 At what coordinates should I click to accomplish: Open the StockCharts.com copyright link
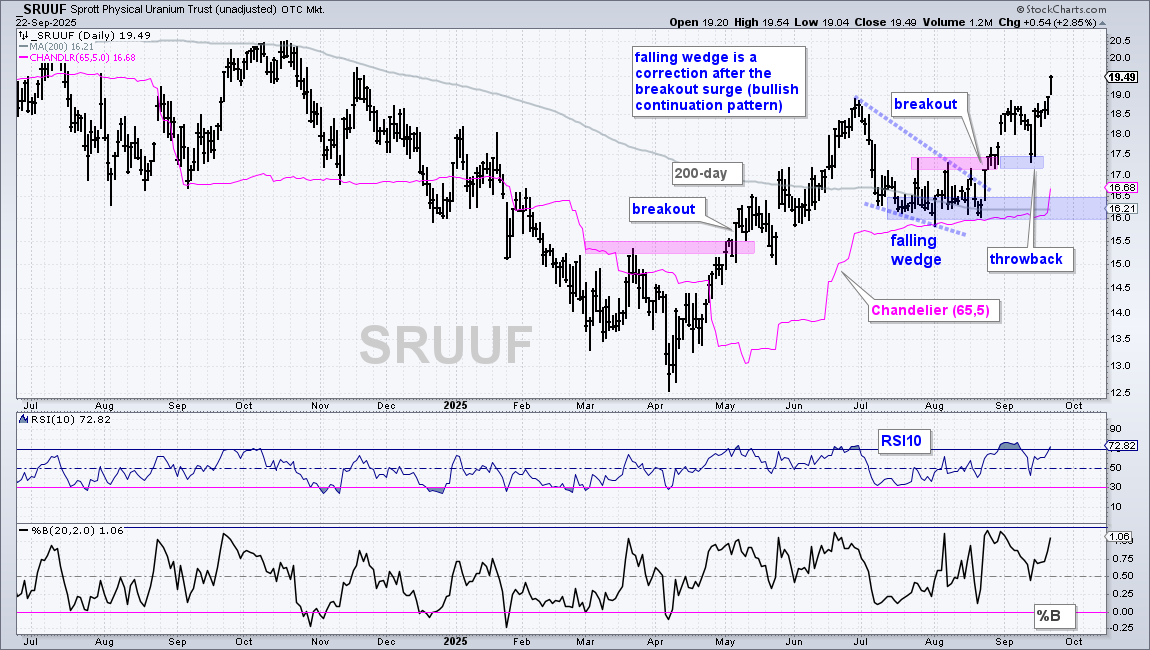(1061, 10)
